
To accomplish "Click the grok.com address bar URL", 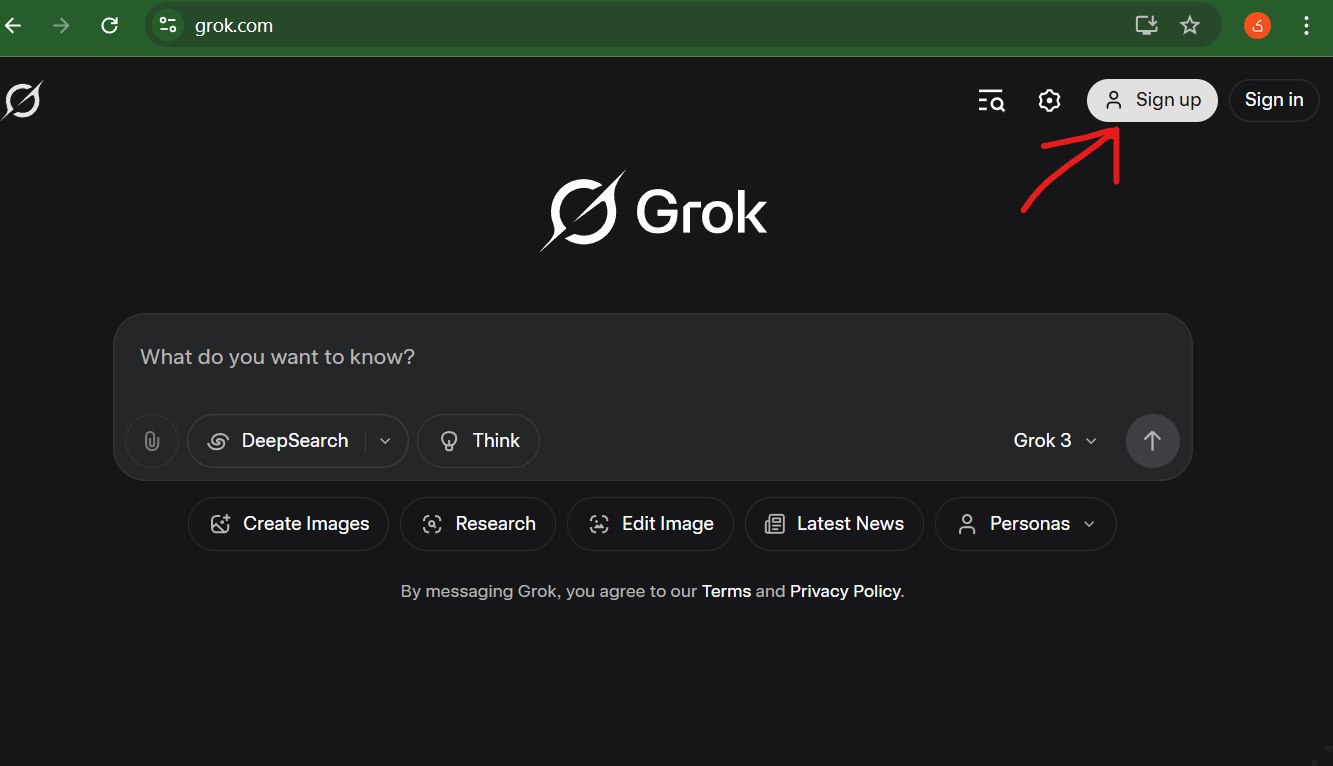I will click(234, 26).
